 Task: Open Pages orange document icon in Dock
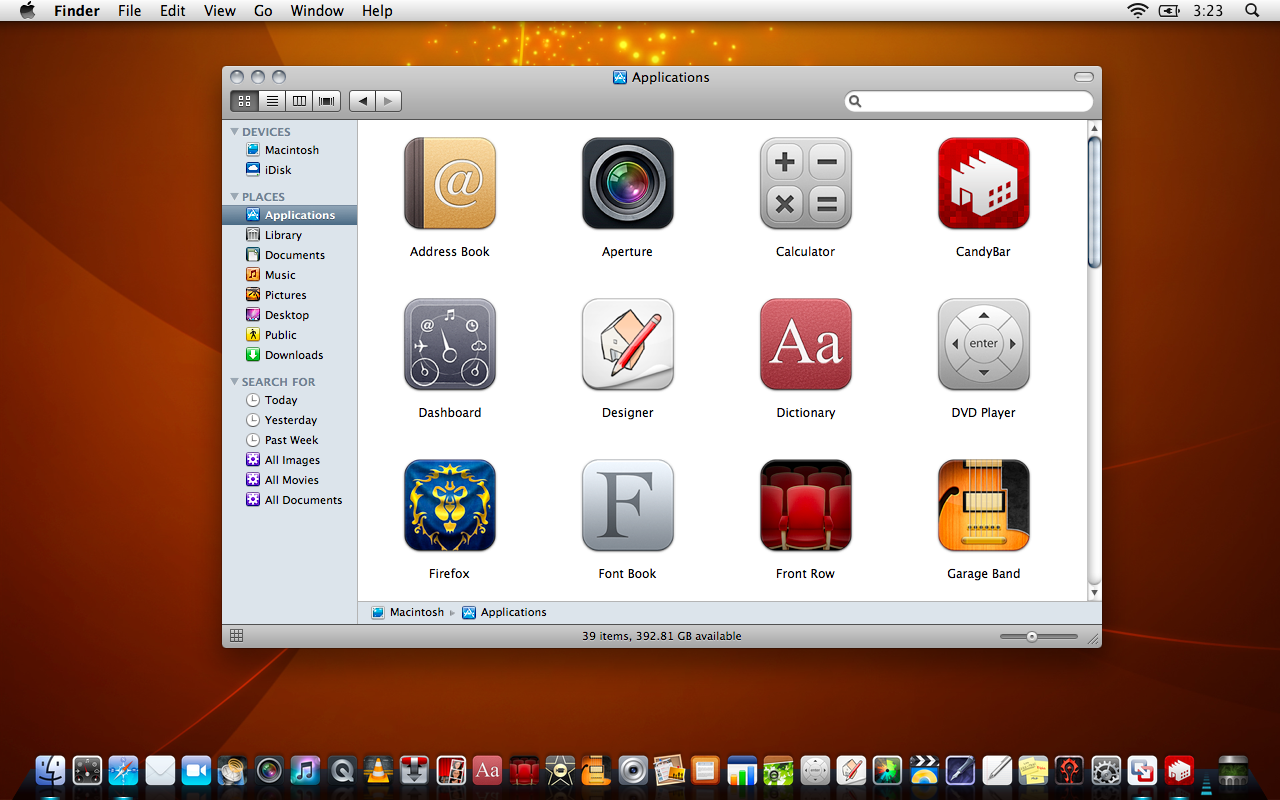point(705,770)
